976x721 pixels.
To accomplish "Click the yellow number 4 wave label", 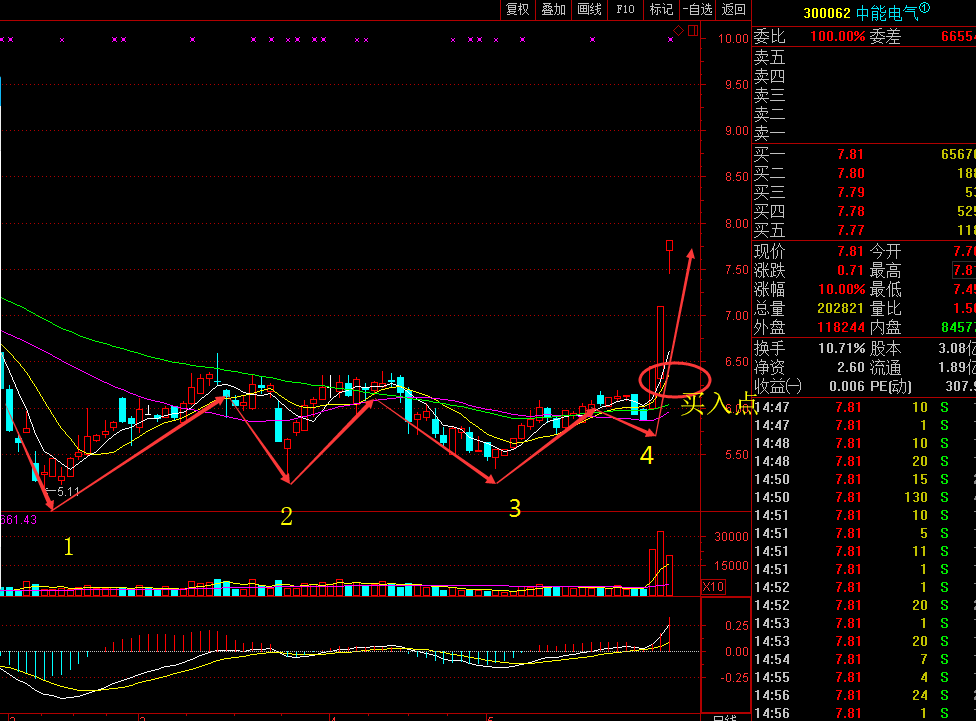I will (x=647, y=456).
